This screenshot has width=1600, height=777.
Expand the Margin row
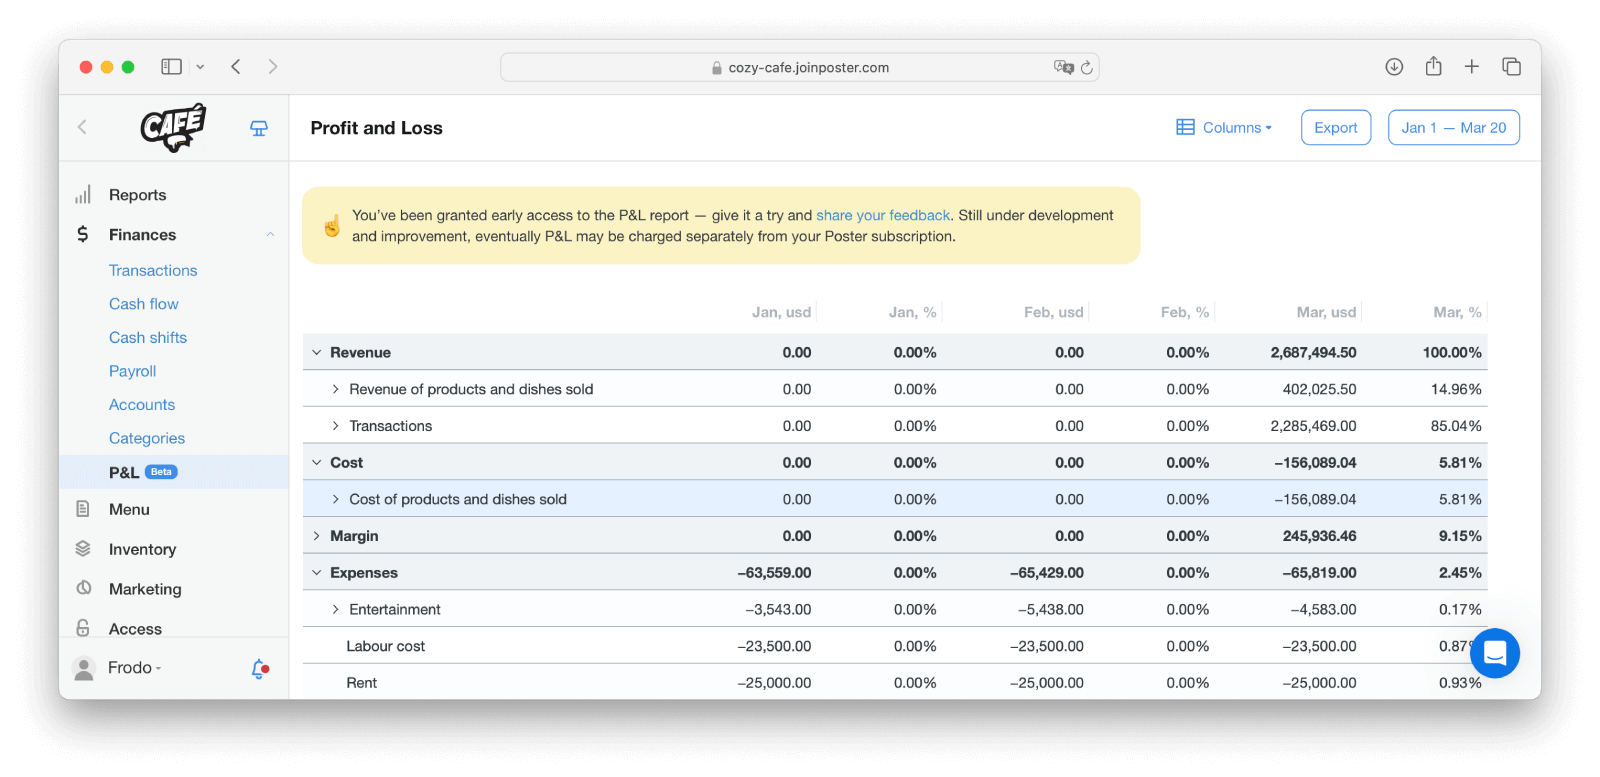317,536
